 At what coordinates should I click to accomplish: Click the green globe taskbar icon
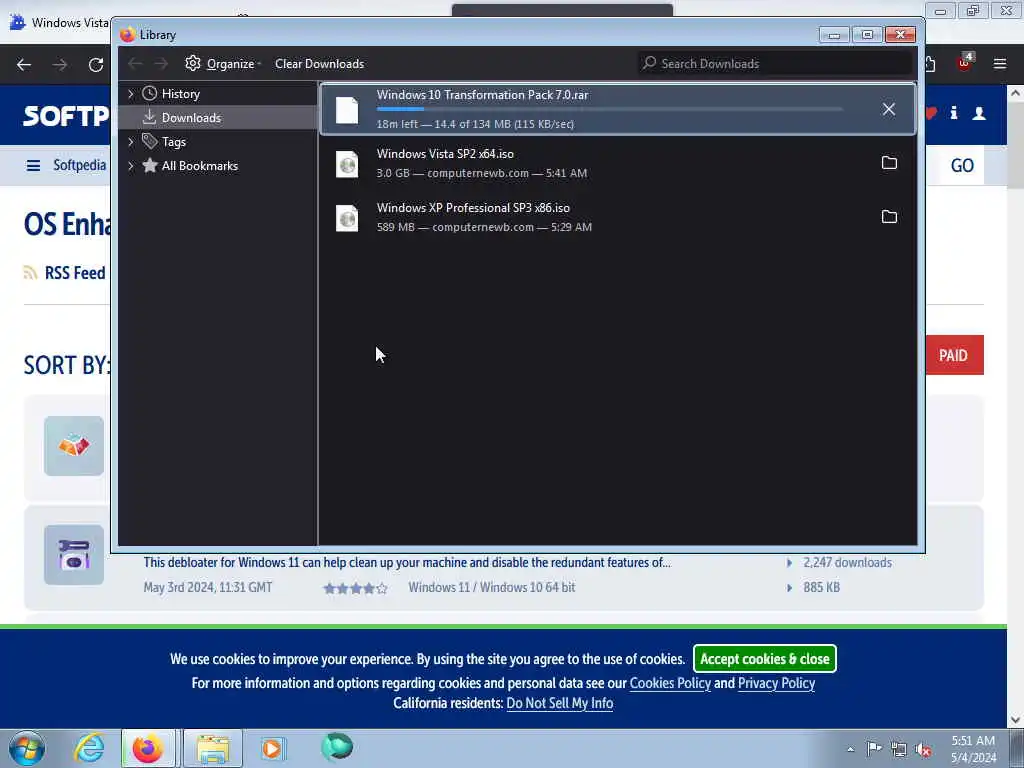point(337,747)
